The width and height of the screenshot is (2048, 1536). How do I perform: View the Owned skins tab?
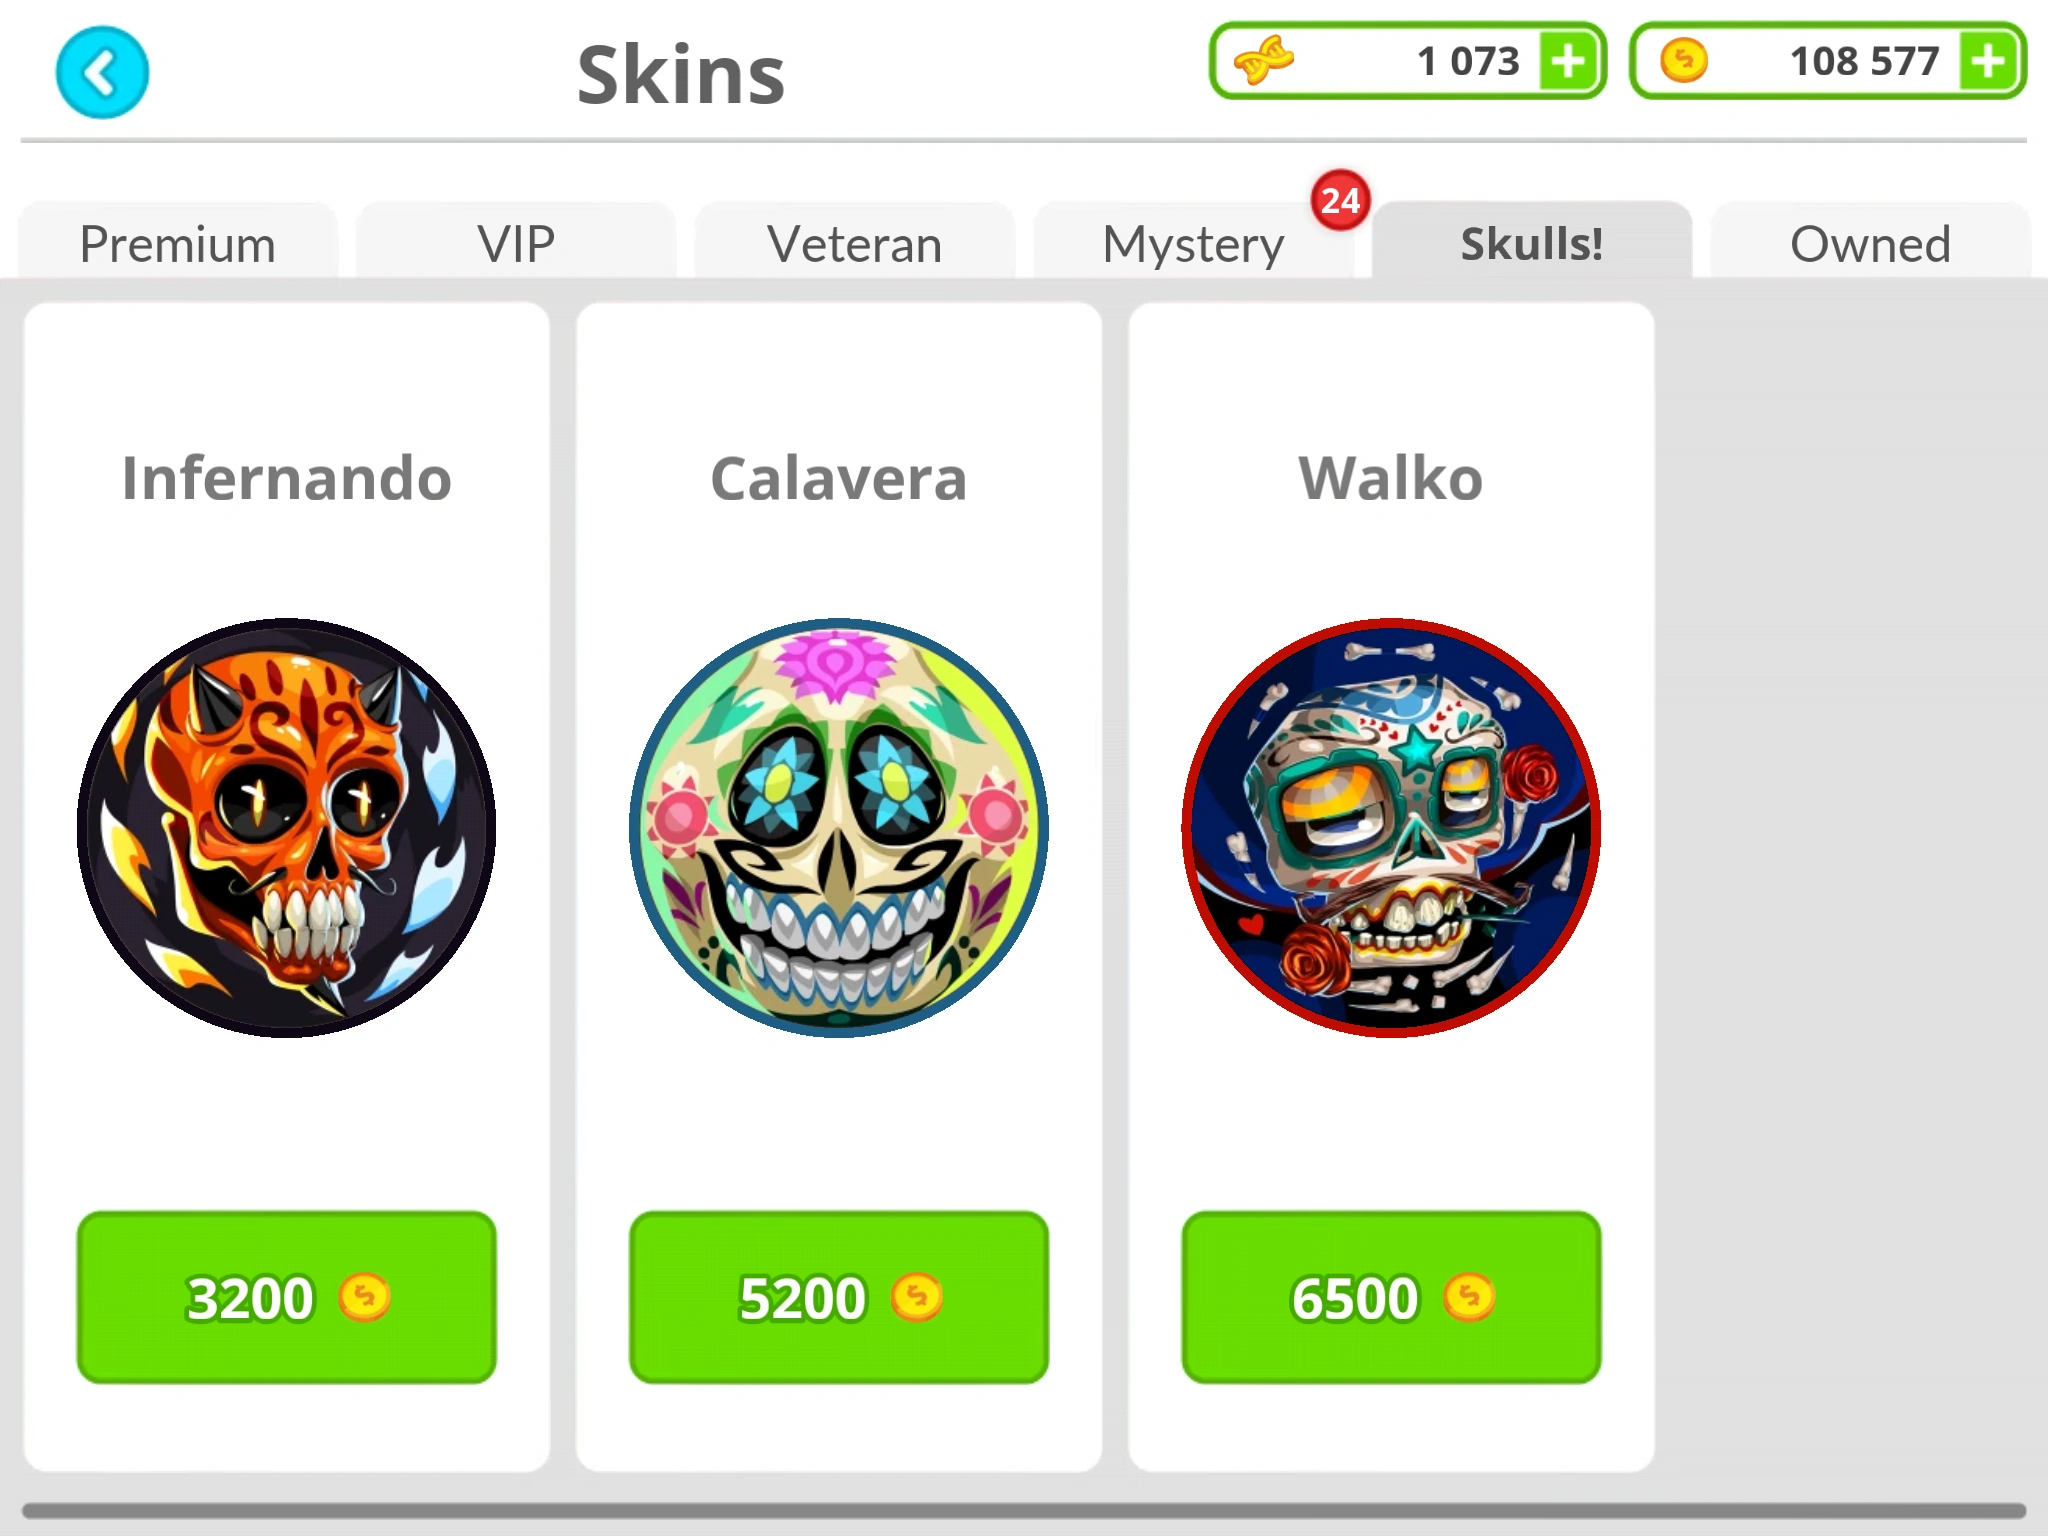click(x=1870, y=242)
